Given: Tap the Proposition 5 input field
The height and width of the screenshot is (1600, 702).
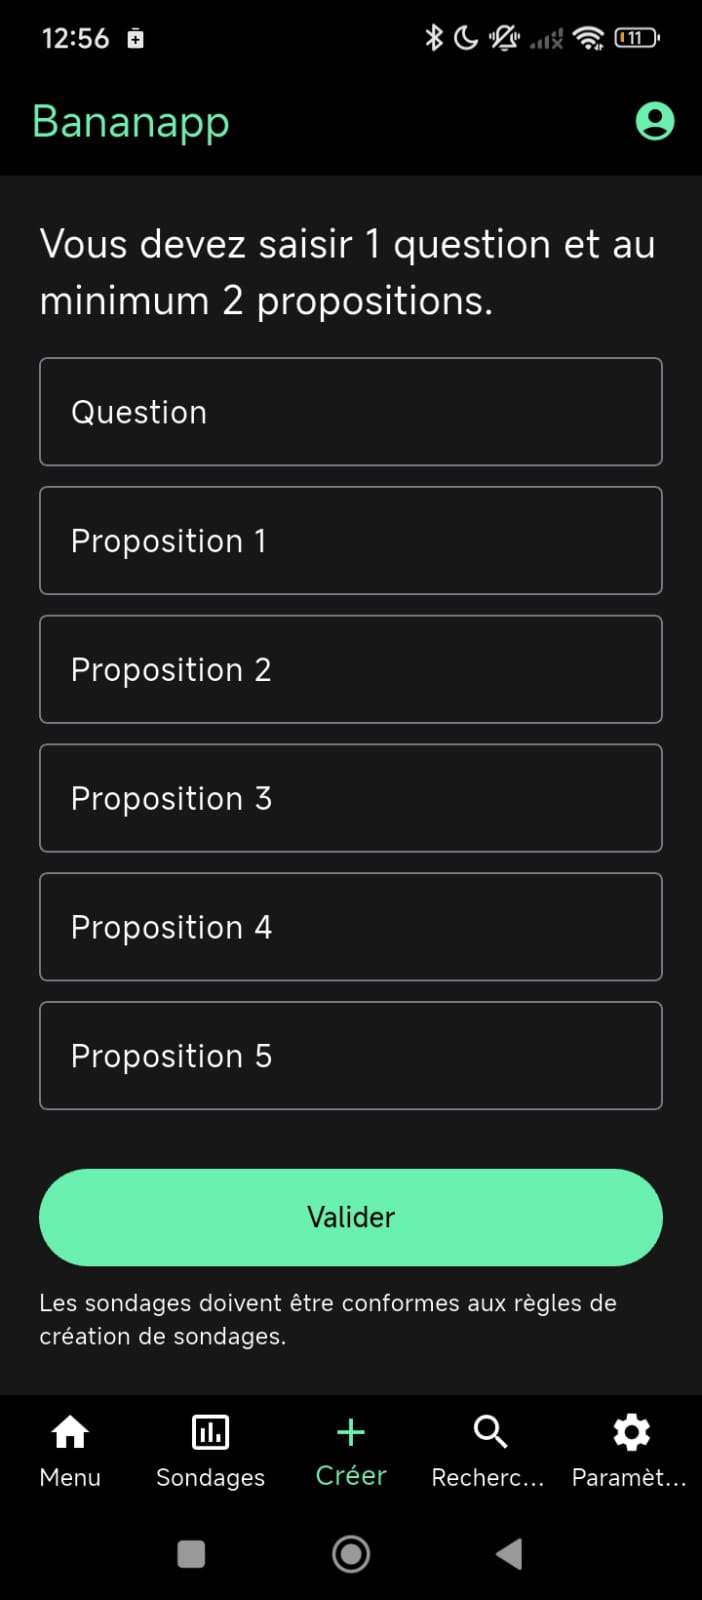Looking at the screenshot, I should pyautogui.click(x=351, y=1056).
